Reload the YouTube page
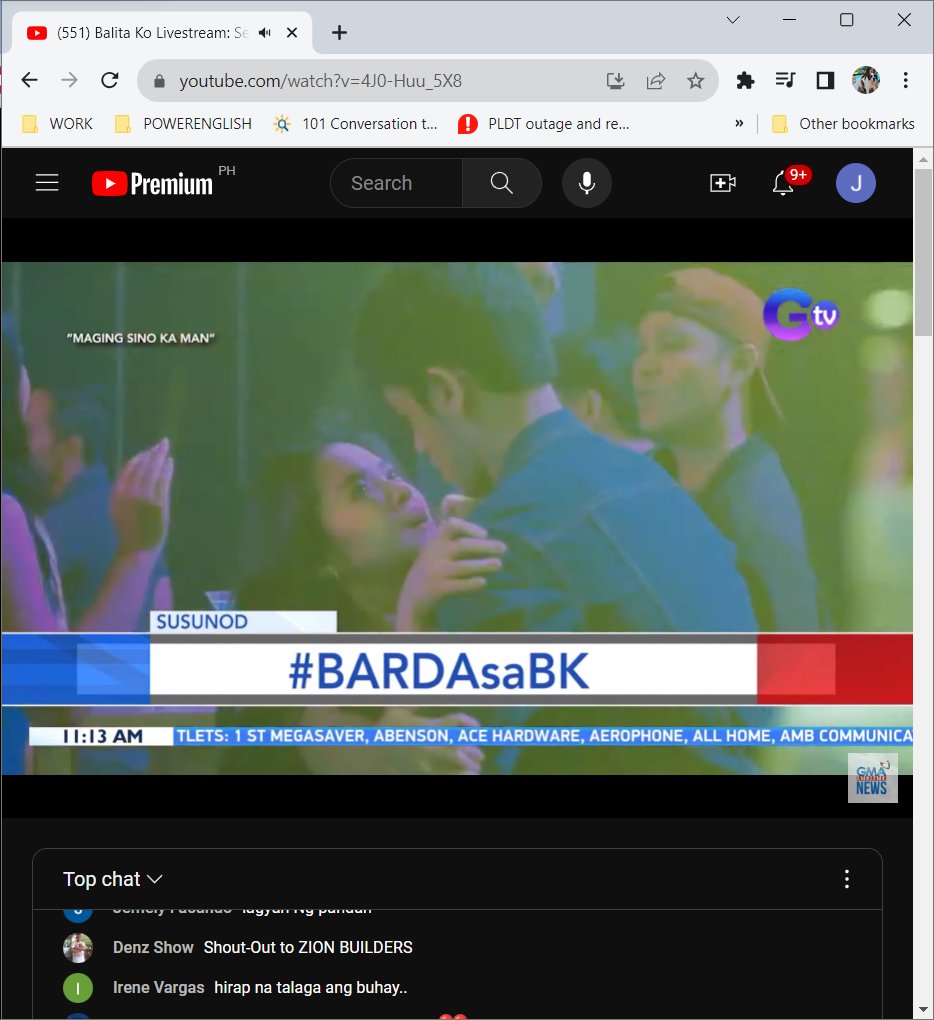Viewport: 934px width, 1020px height. tap(110, 80)
